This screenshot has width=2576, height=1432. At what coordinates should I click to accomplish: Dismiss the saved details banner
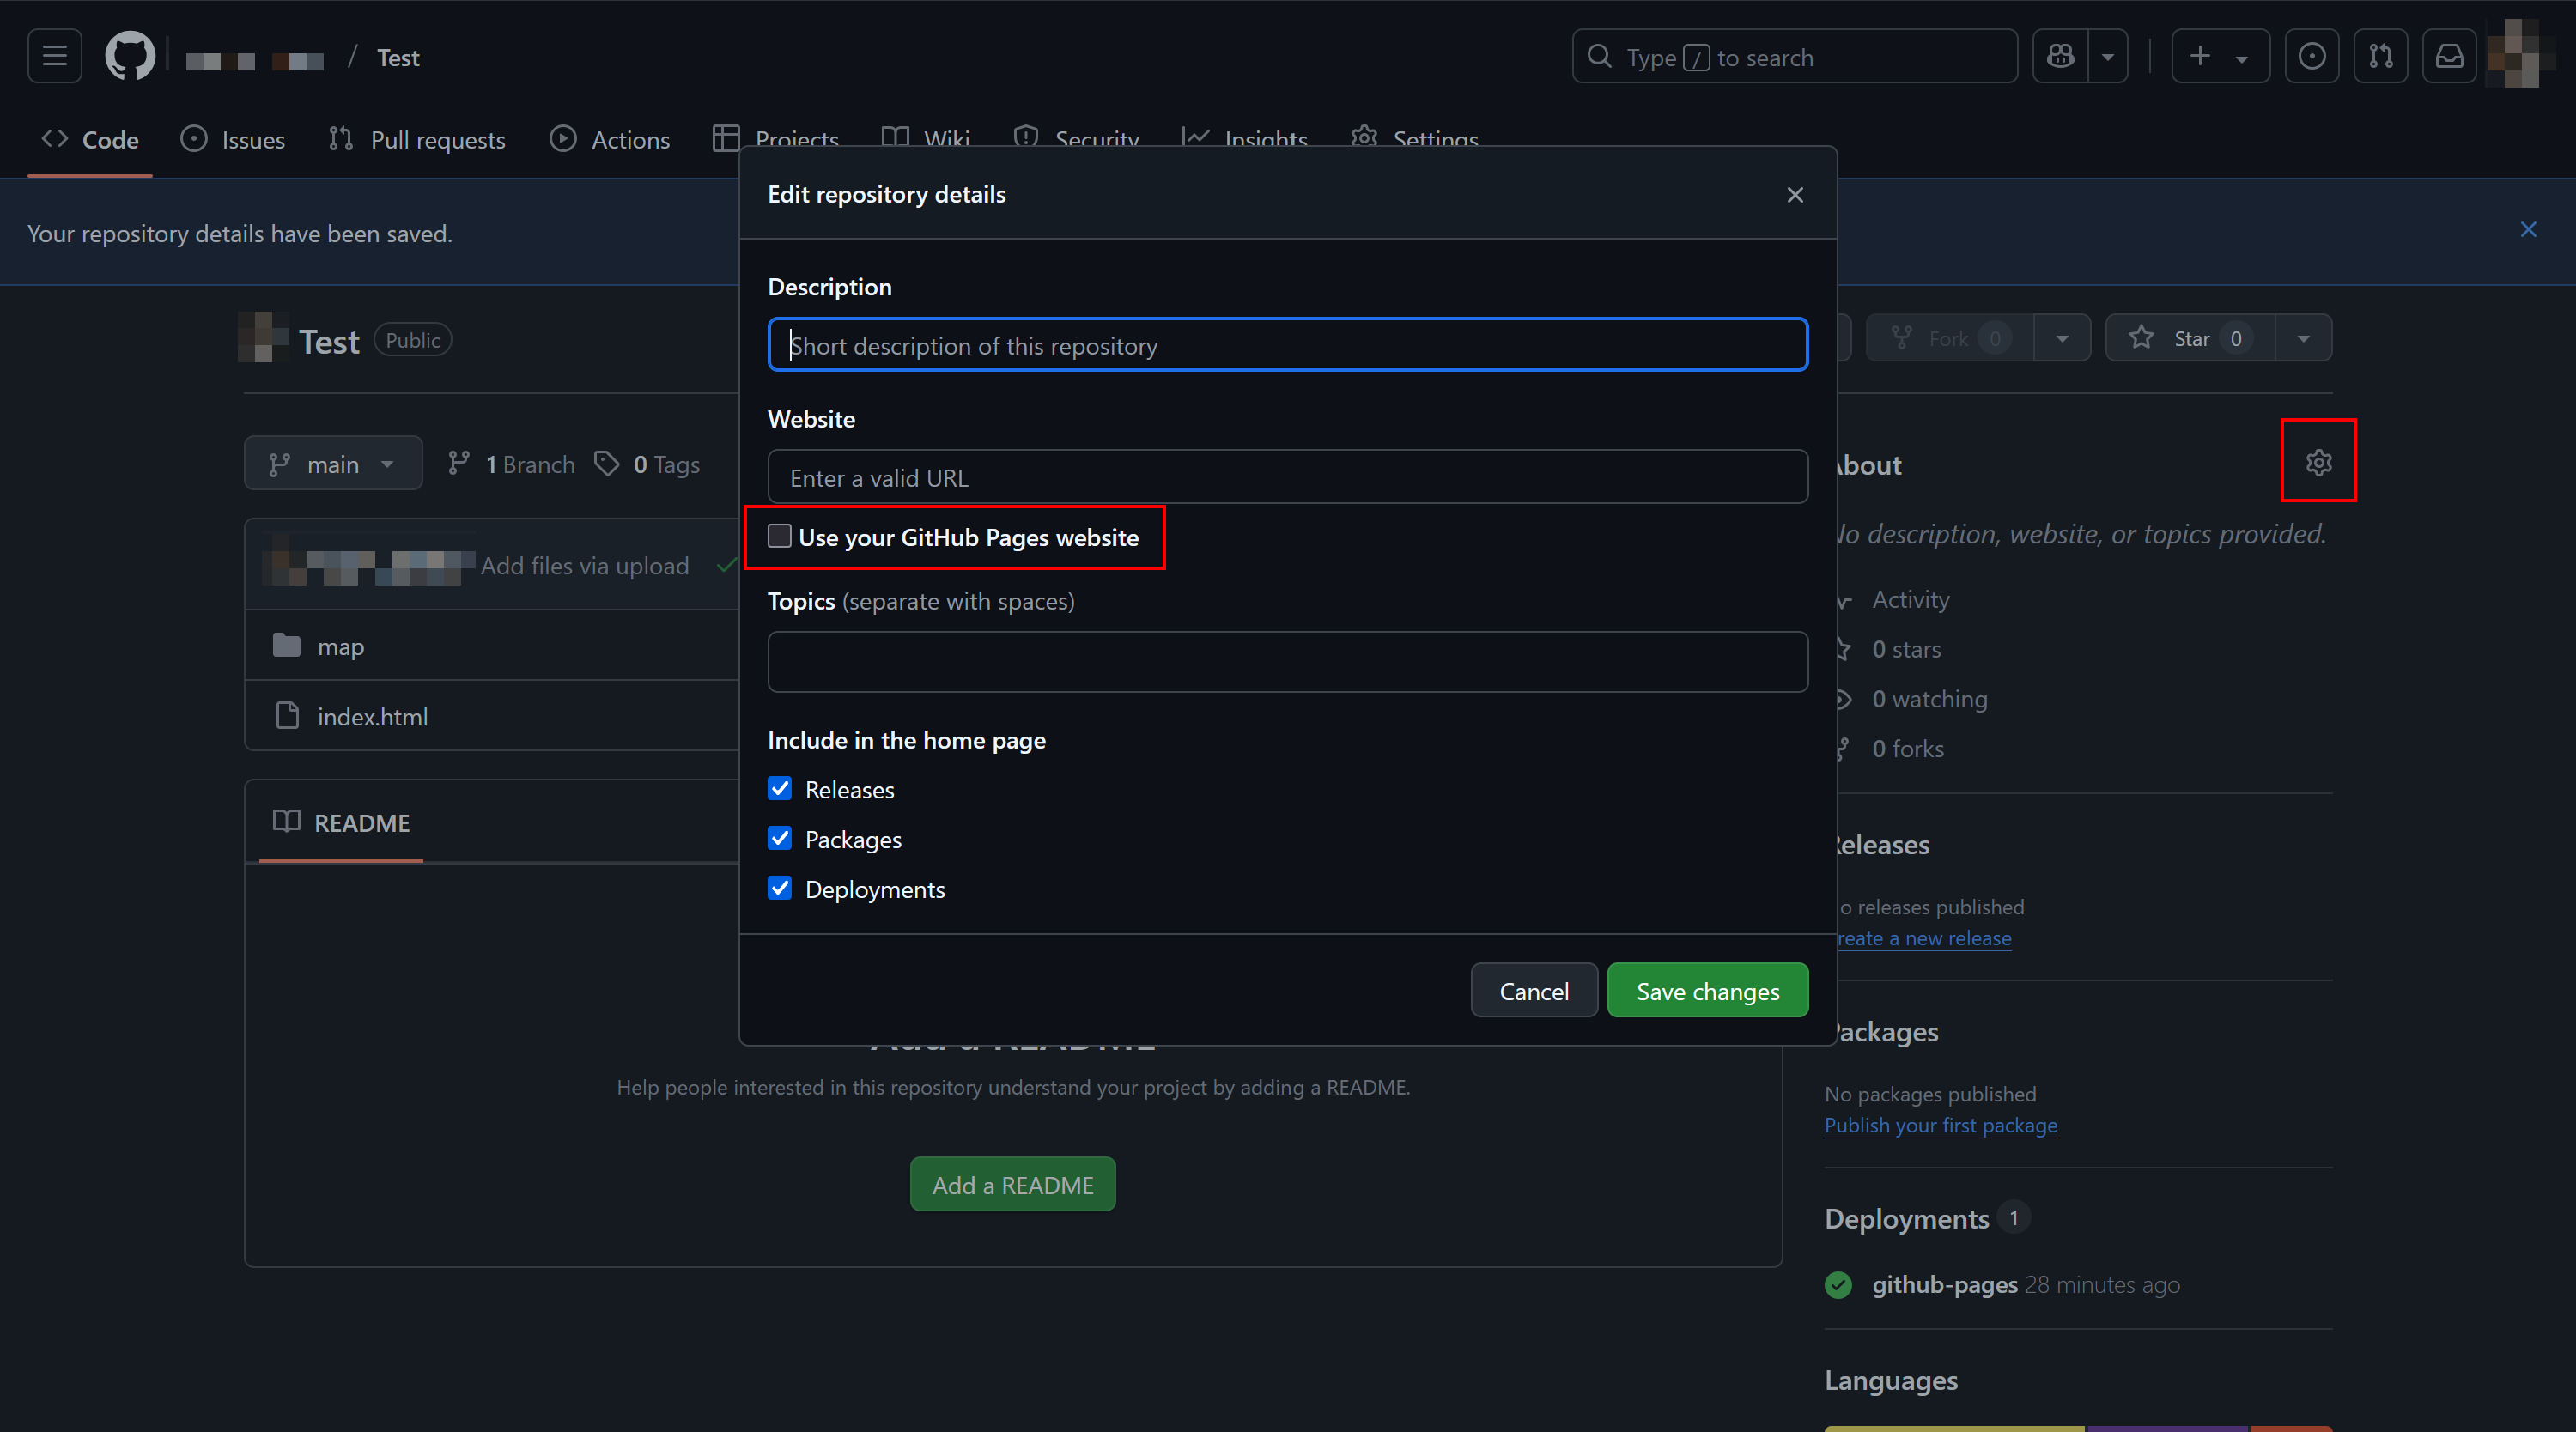[x=2528, y=230]
